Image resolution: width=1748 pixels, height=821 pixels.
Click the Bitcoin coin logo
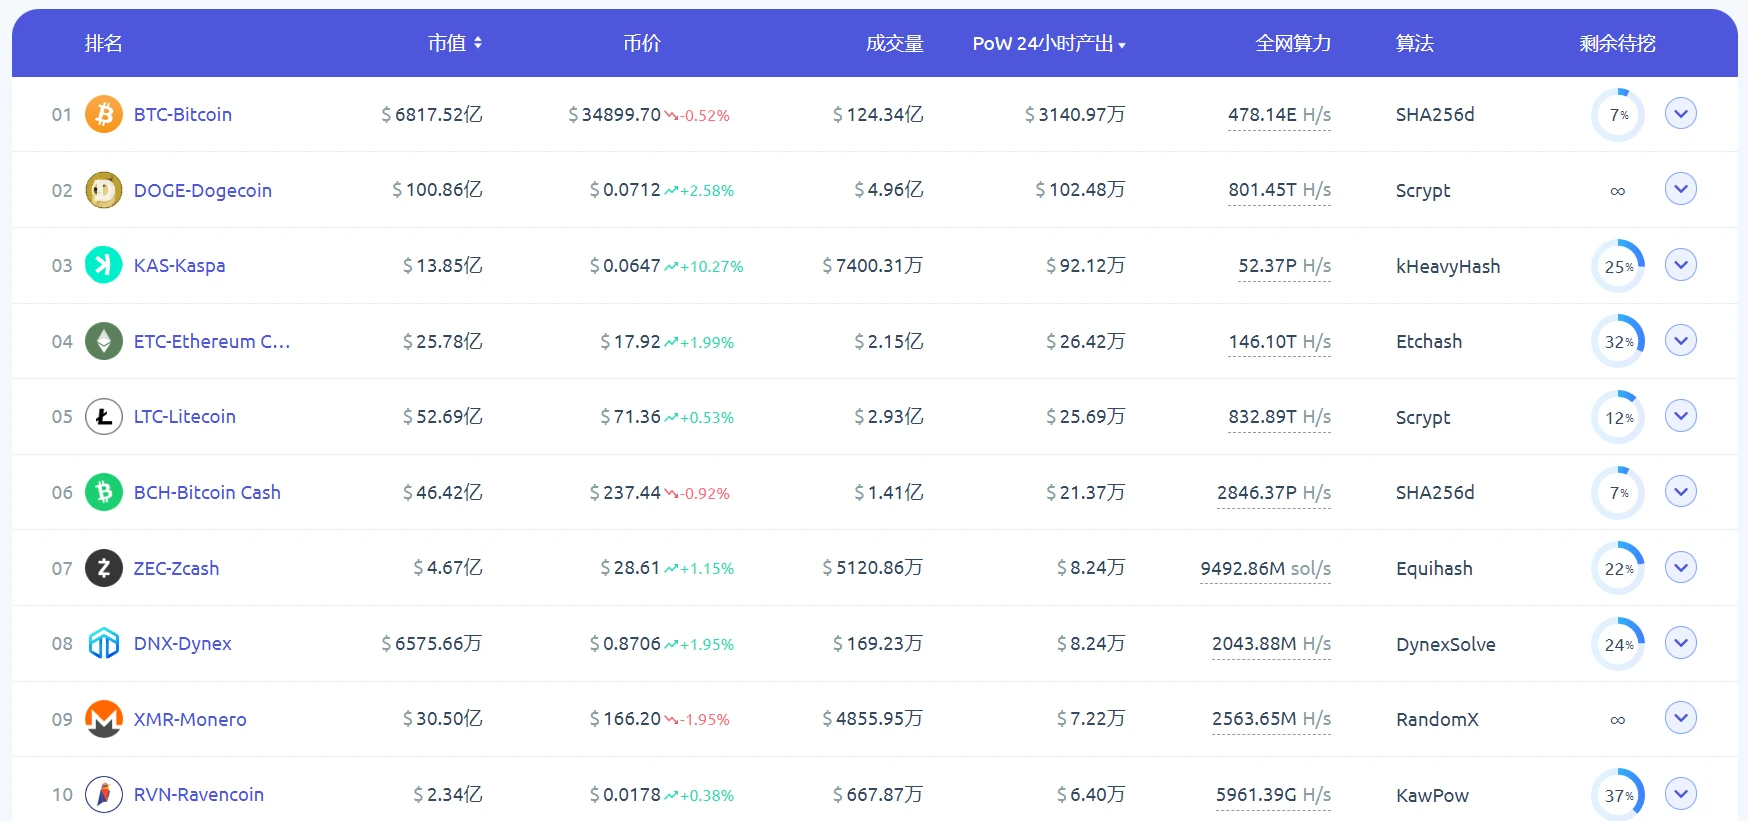(104, 114)
